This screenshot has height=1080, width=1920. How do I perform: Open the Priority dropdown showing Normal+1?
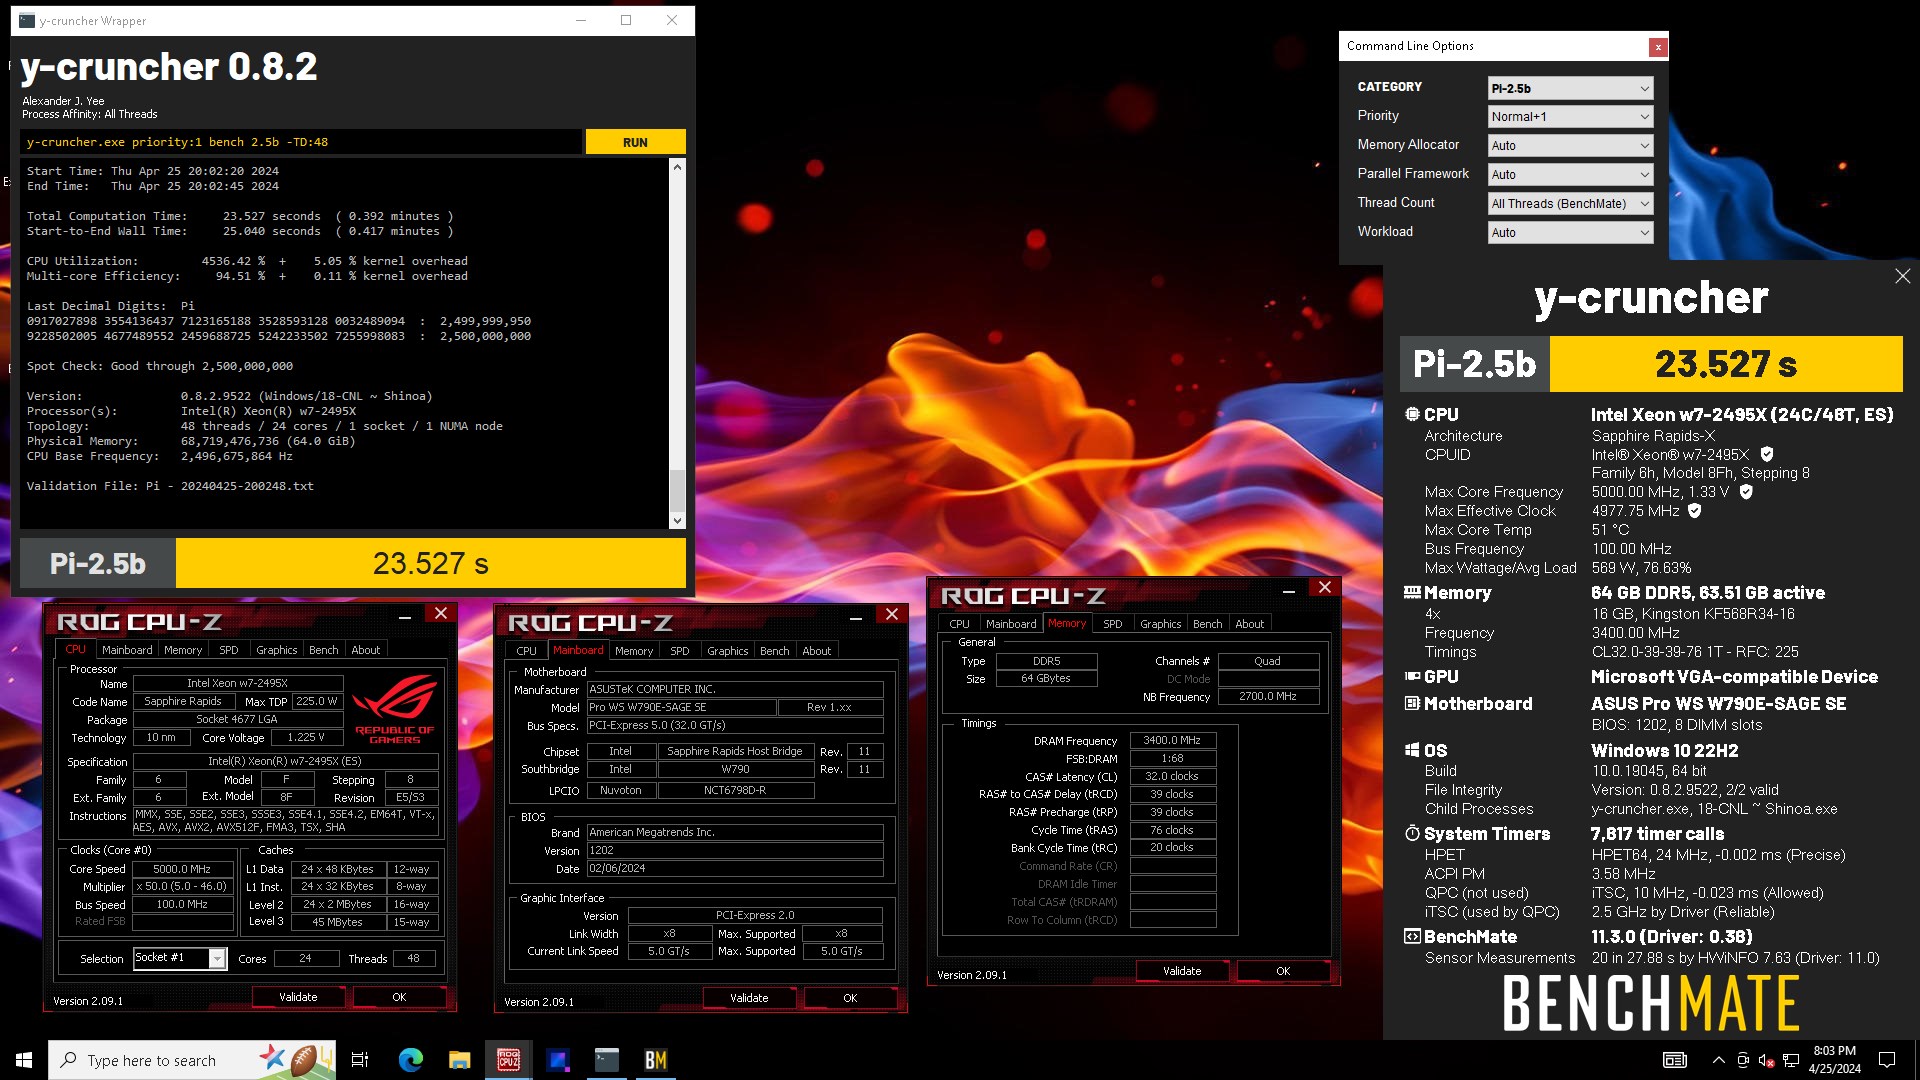[1570, 117]
